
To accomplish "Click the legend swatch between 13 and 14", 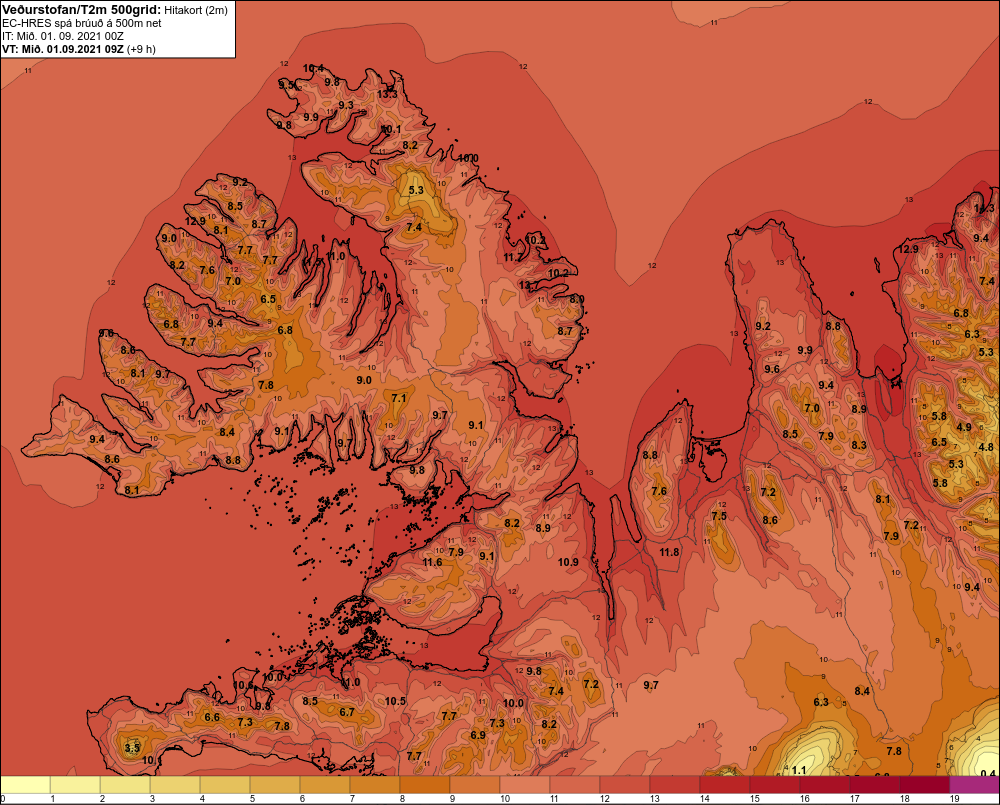I will pos(675,785).
